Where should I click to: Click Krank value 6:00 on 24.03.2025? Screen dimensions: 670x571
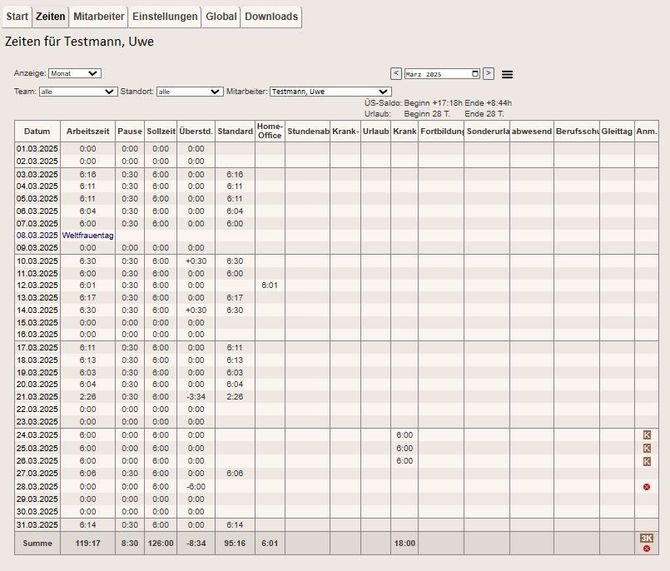(x=404, y=435)
